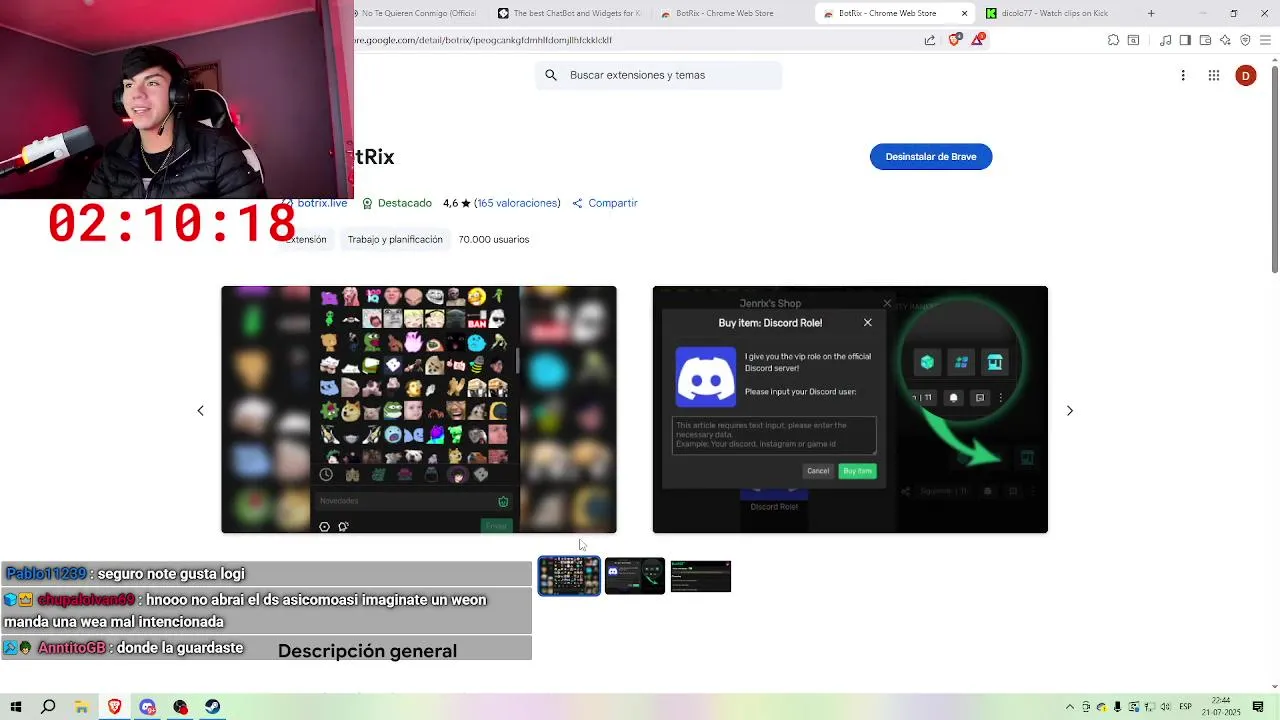Click the large emote picker screenshot
This screenshot has height=720, width=1280.
419,409
